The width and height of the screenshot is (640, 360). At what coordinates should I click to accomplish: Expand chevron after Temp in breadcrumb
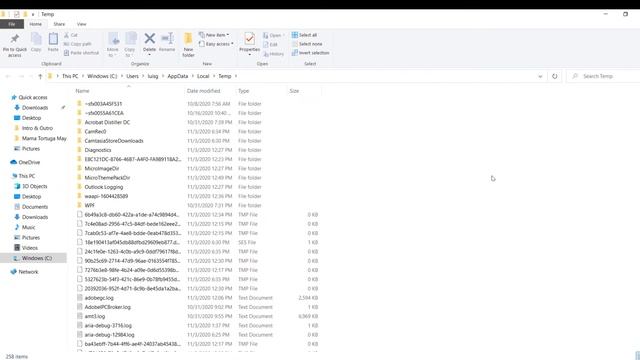click(x=236, y=76)
